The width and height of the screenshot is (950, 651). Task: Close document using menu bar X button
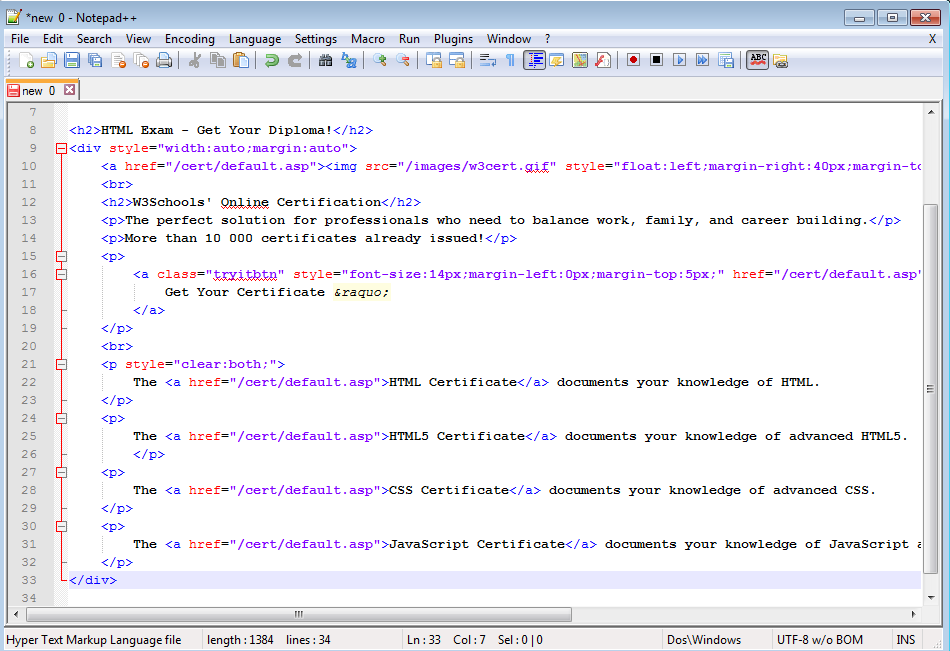[x=932, y=39]
